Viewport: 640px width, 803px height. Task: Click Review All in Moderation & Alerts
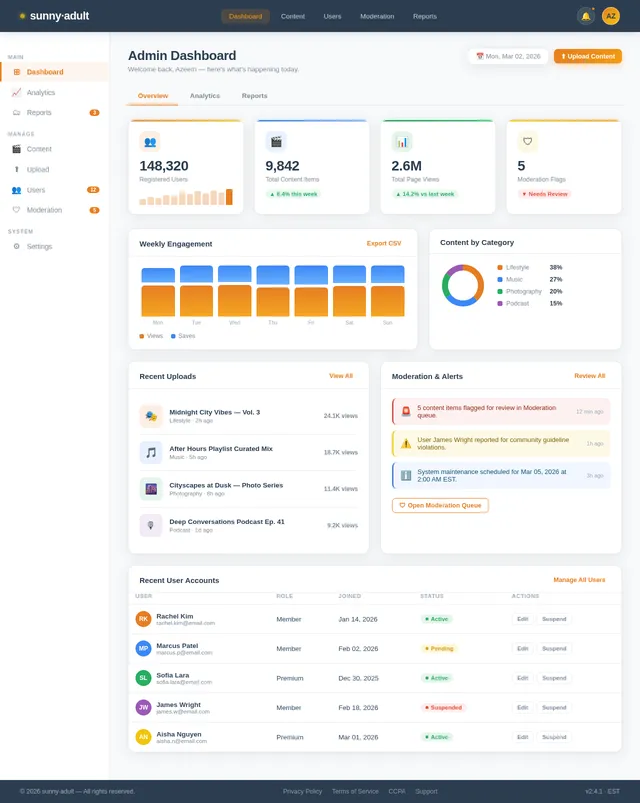590,376
